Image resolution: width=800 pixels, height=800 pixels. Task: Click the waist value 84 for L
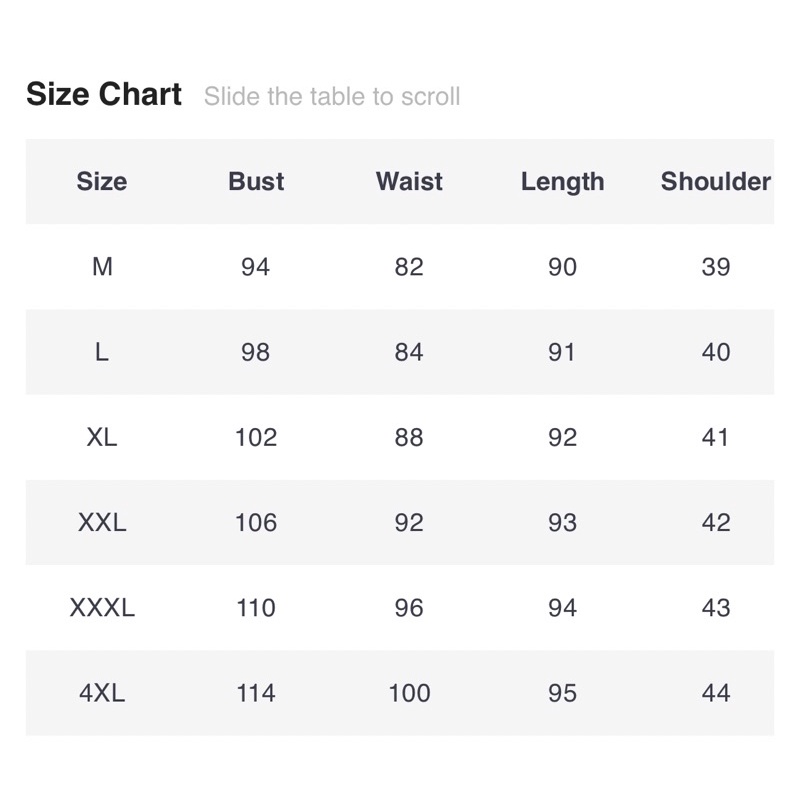409,352
